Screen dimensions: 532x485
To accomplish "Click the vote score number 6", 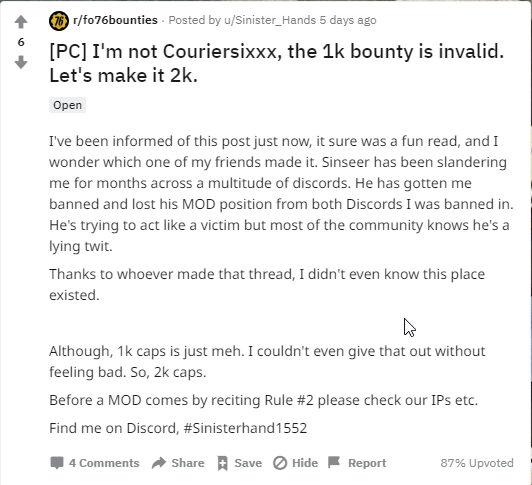I will (21, 42).
